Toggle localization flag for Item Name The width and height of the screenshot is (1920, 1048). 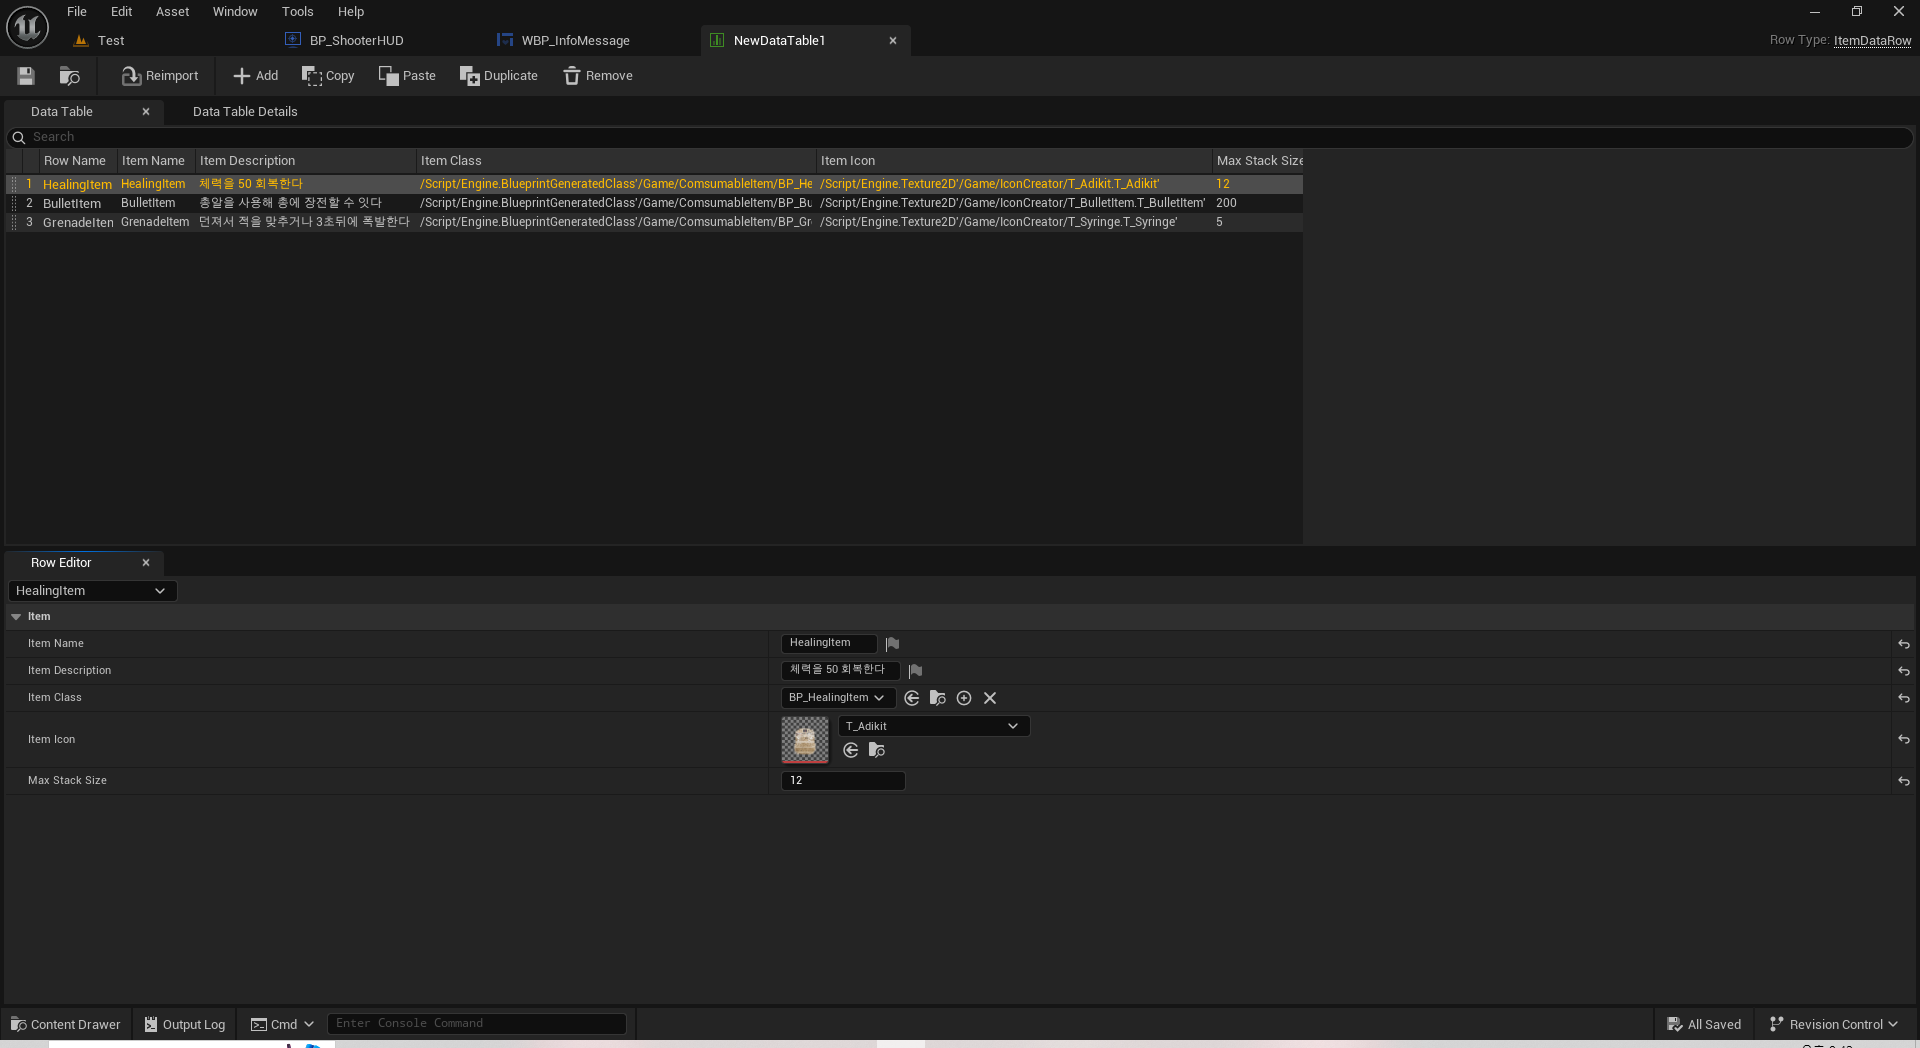pos(892,643)
